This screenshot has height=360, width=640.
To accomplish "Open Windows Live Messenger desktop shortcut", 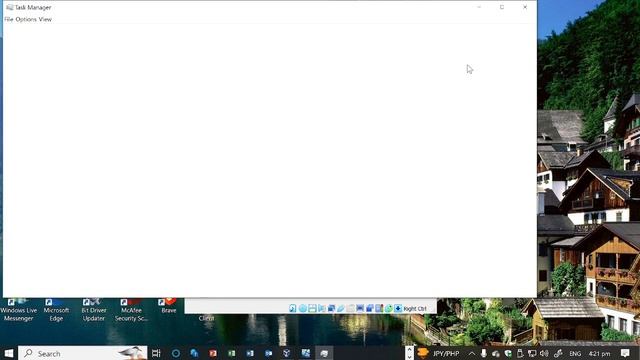I will pos(18,310).
